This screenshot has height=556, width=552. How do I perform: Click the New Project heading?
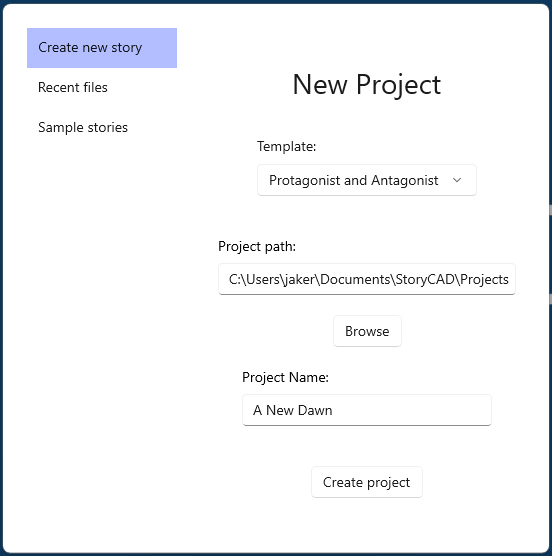(x=367, y=85)
